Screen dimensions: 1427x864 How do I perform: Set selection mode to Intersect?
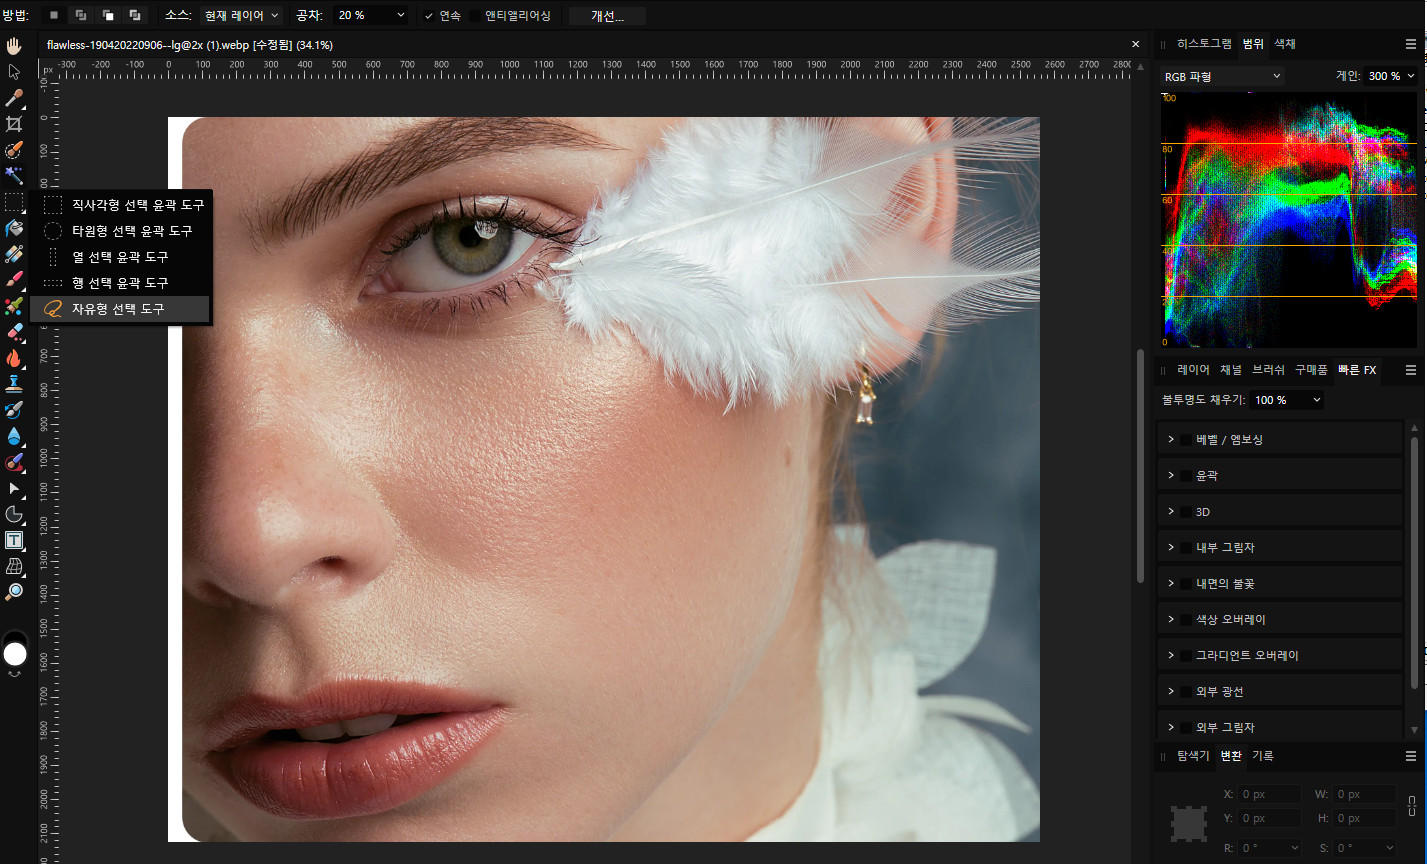click(x=134, y=15)
